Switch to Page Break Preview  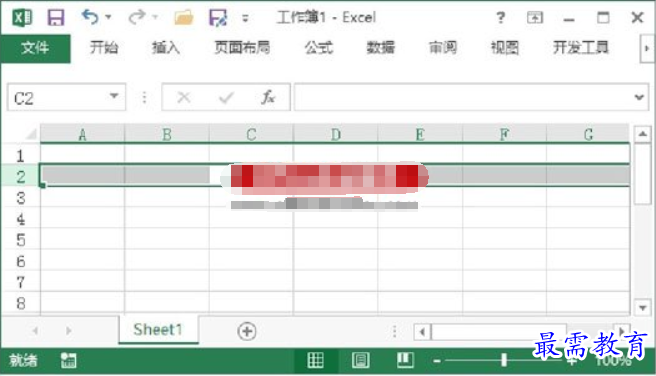(x=405, y=360)
